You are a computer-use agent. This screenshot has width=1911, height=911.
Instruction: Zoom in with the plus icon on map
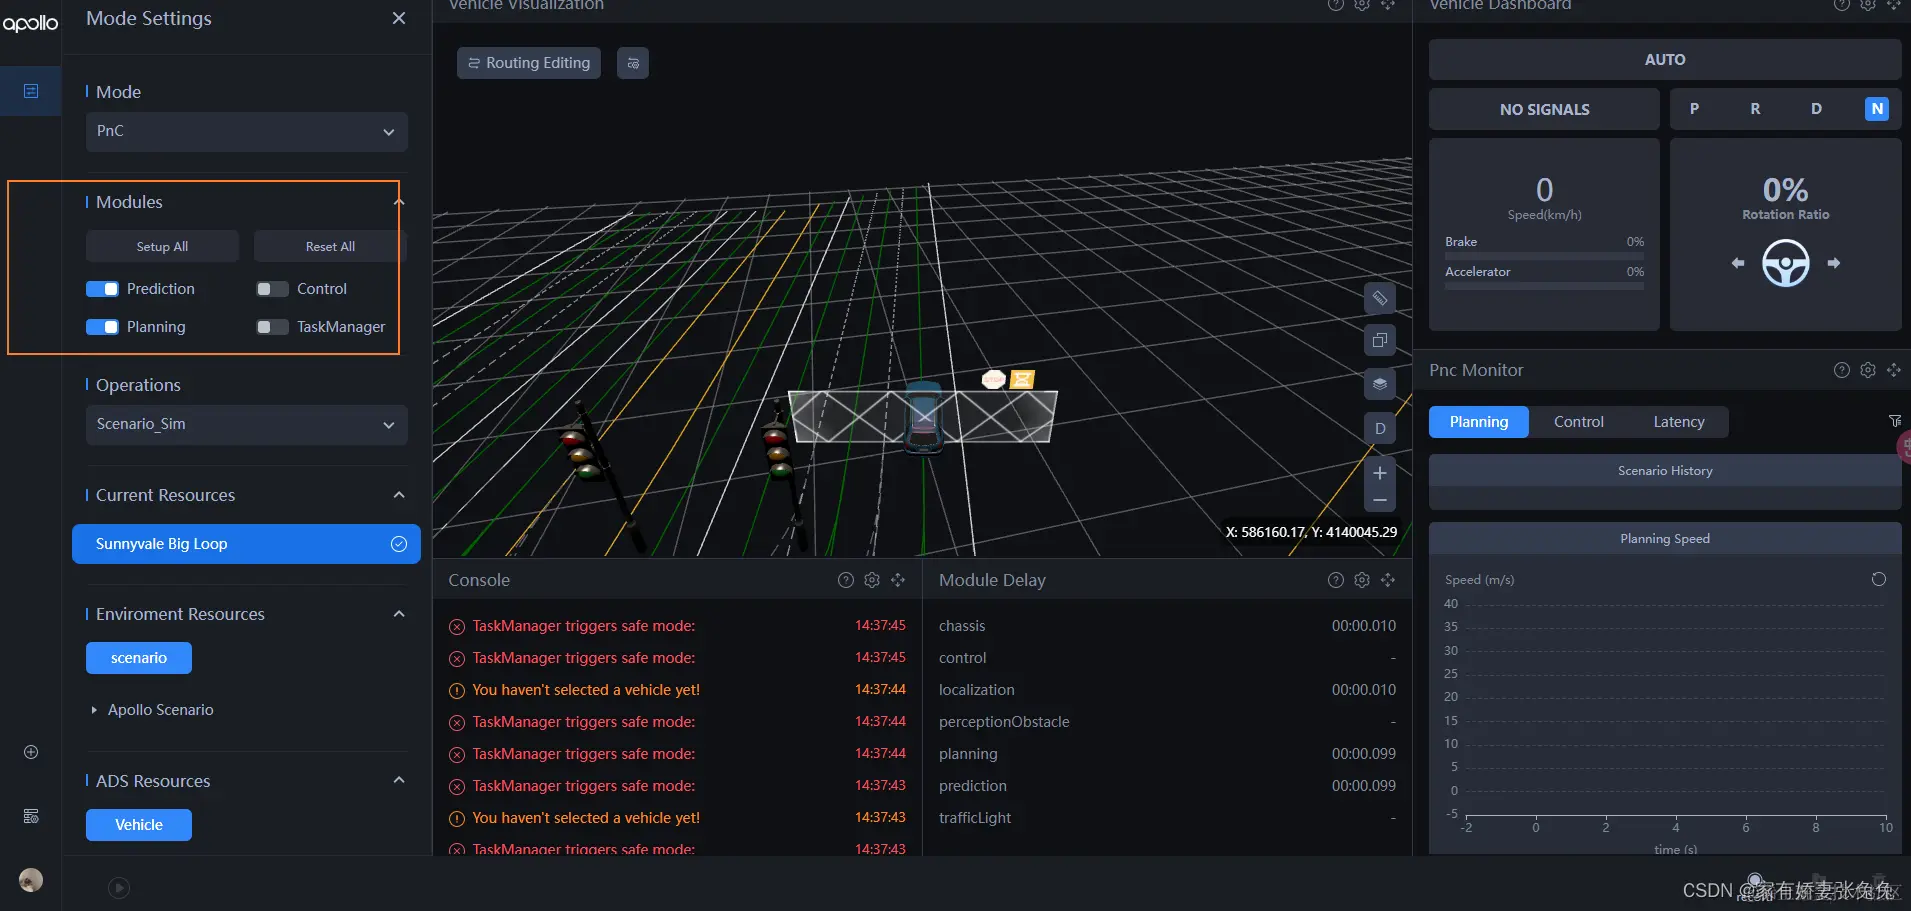click(1380, 473)
